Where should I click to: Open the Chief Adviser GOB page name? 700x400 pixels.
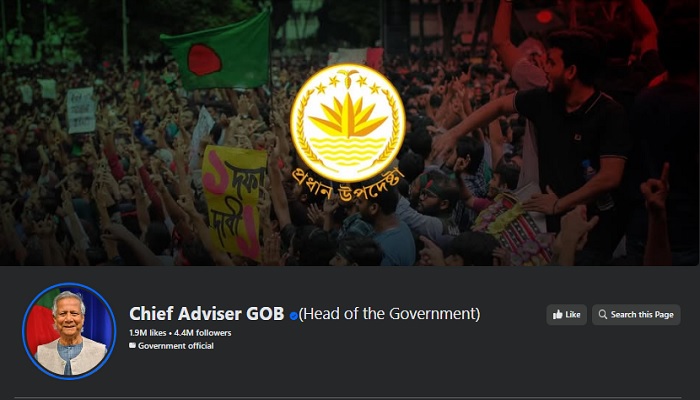pyautogui.click(x=207, y=314)
